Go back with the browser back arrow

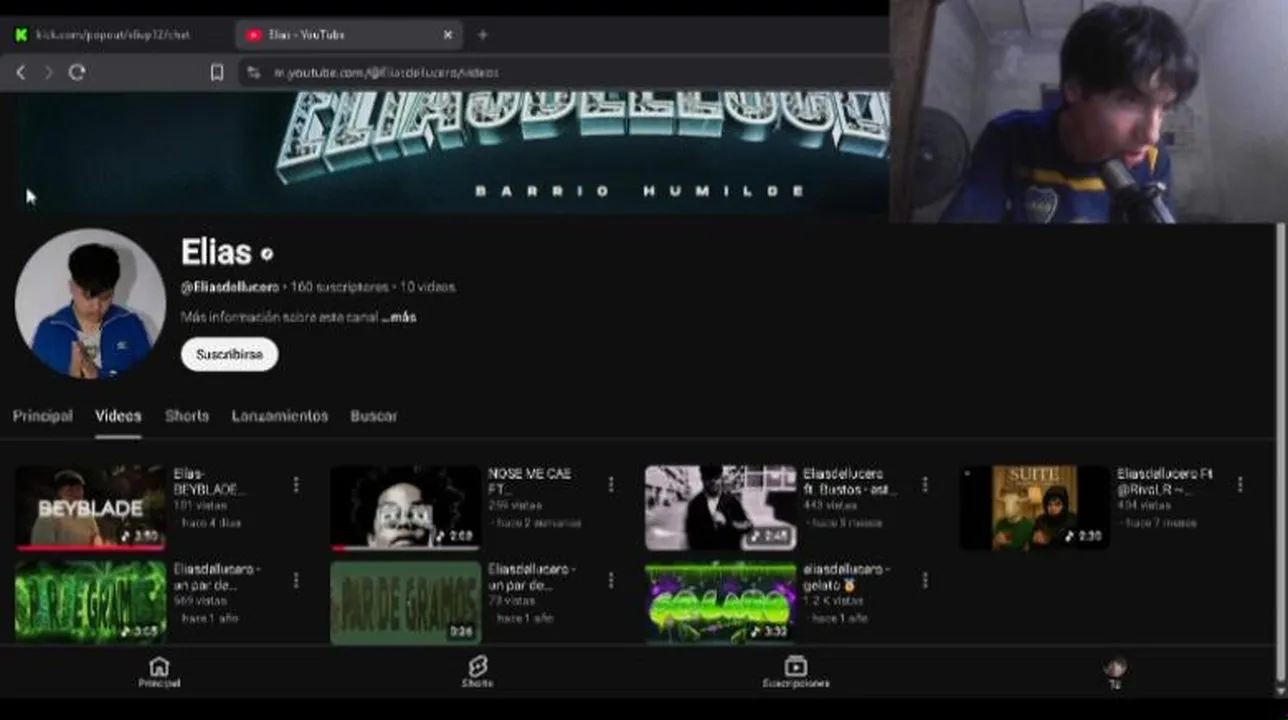[21, 72]
